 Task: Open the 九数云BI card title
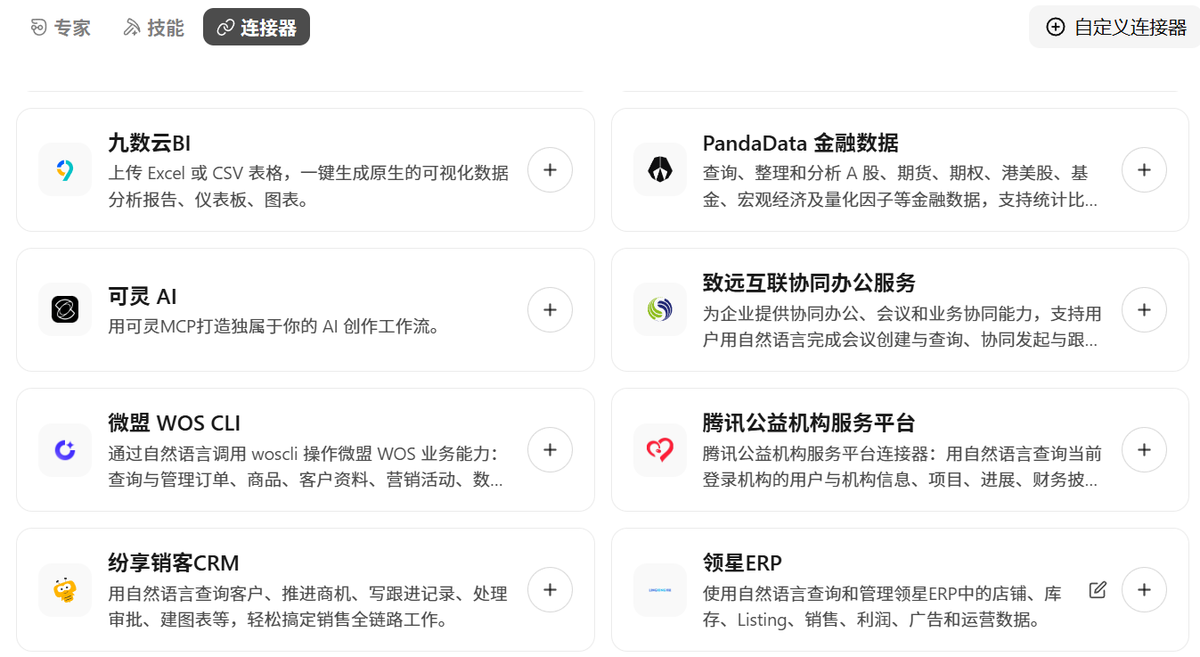[x=149, y=143]
